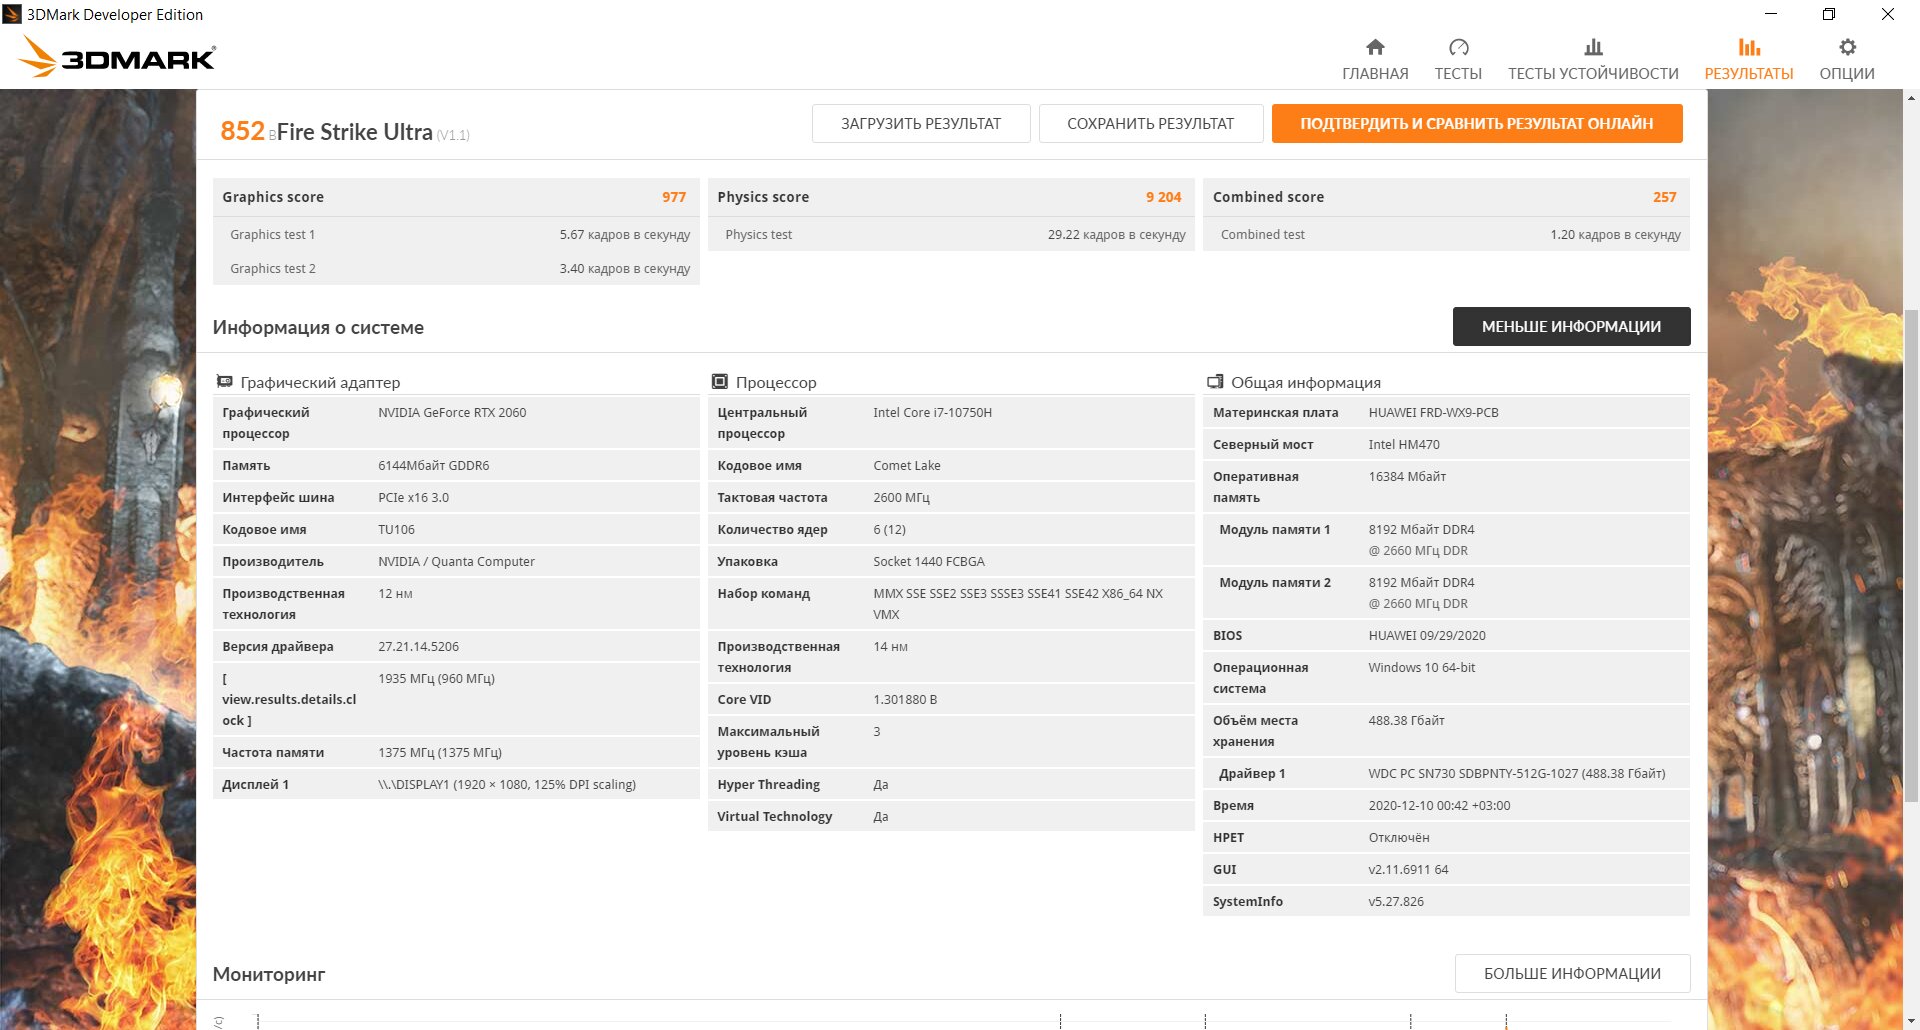Click ЗАГРУЗИТЬ РЕЗУЛЬТАТ button
The height and width of the screenshot is (1030, 1920).
pos(921,123)
